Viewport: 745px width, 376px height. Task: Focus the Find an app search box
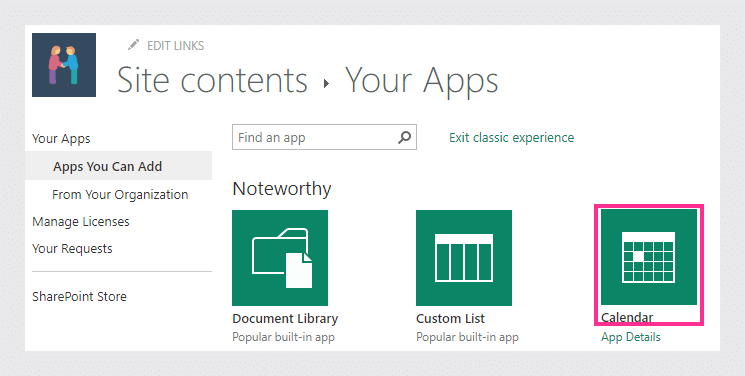point(324,137)
